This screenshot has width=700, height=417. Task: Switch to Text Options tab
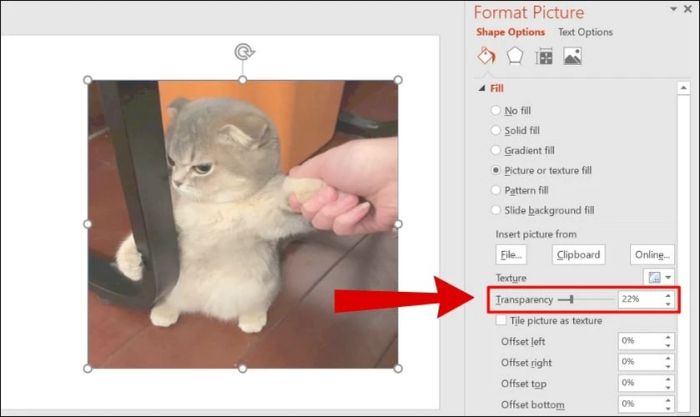click(585, 32)
